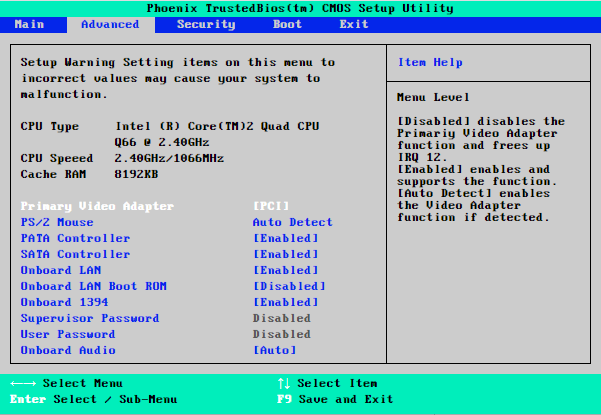This screenshot has height=415, width=601.
Task: Click the Setup Warning message text
Action: click(178, 78)
